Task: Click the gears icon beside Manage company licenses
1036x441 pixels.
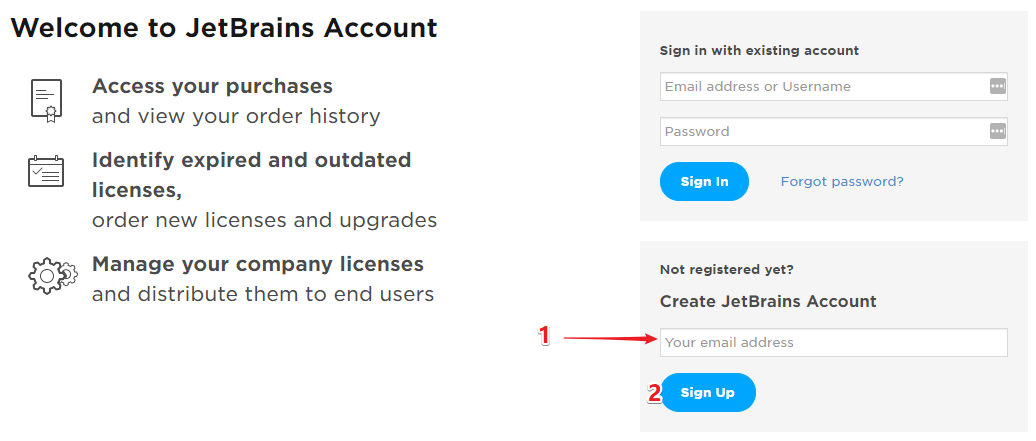Action: (53, 276)
